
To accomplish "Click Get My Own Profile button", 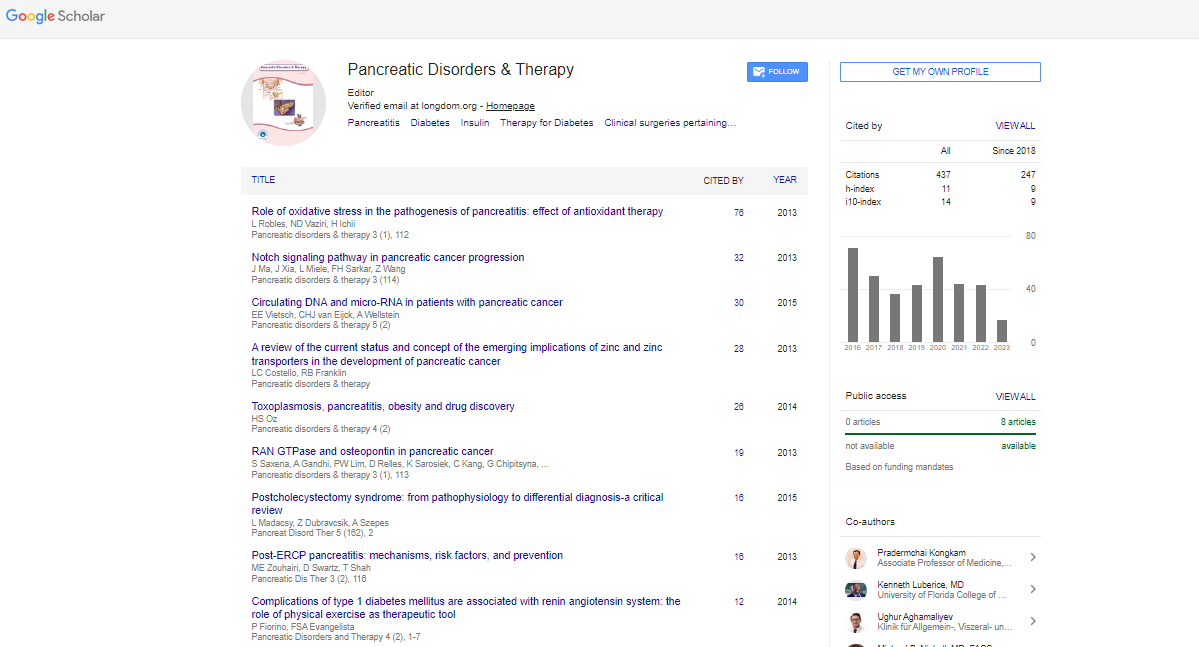I will [x=940, y=72].
